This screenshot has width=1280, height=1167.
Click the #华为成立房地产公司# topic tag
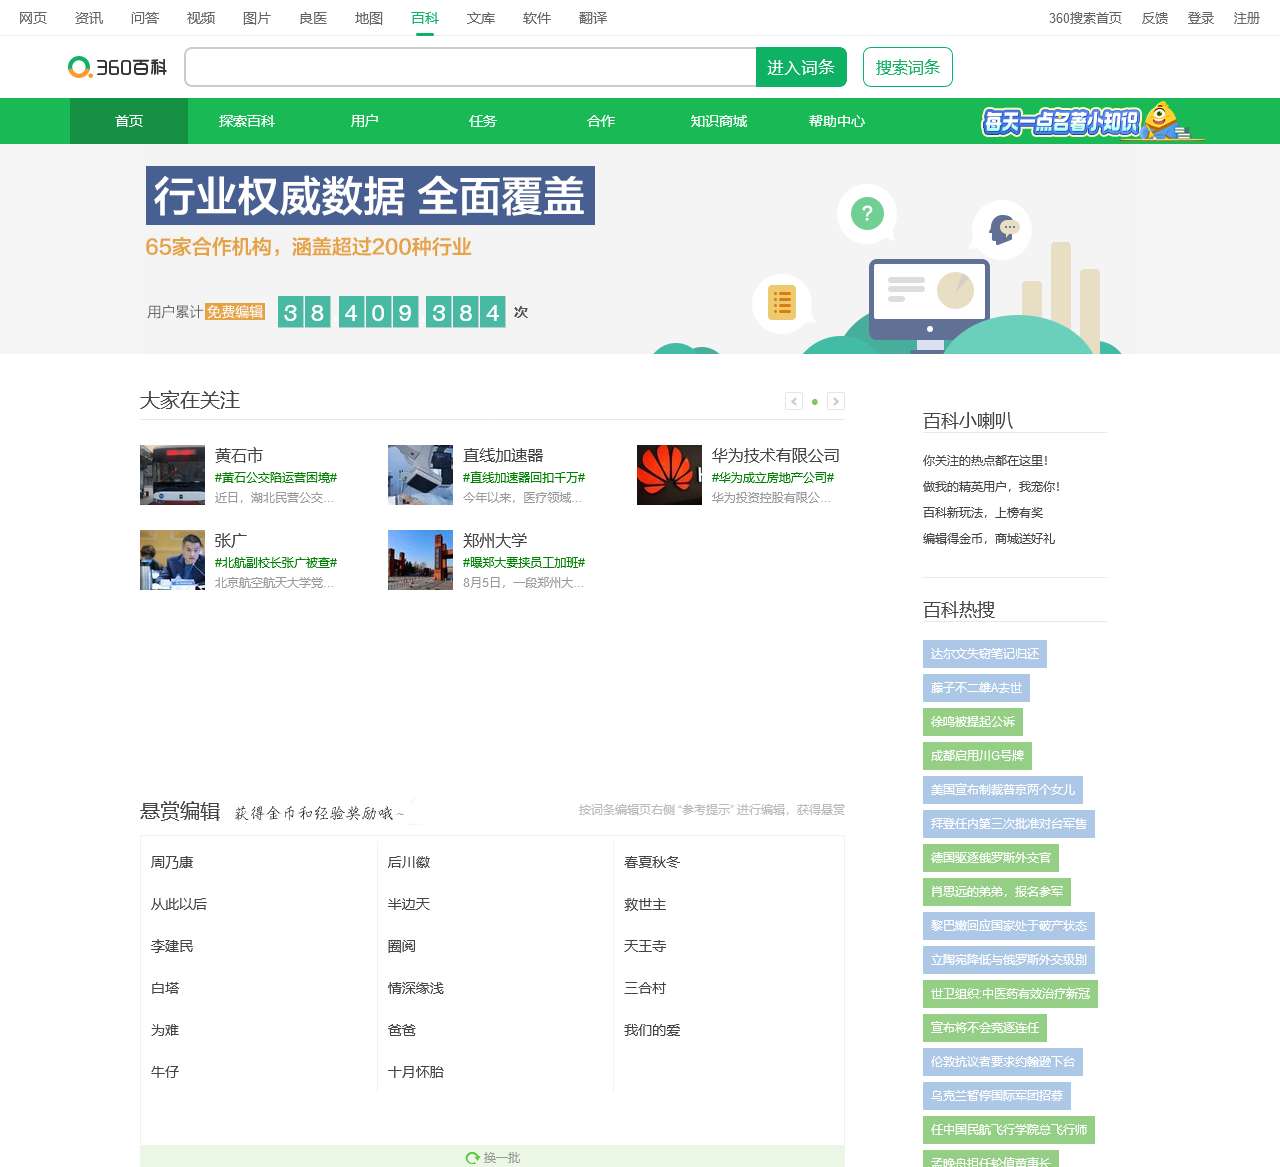[x=772, y=478]
